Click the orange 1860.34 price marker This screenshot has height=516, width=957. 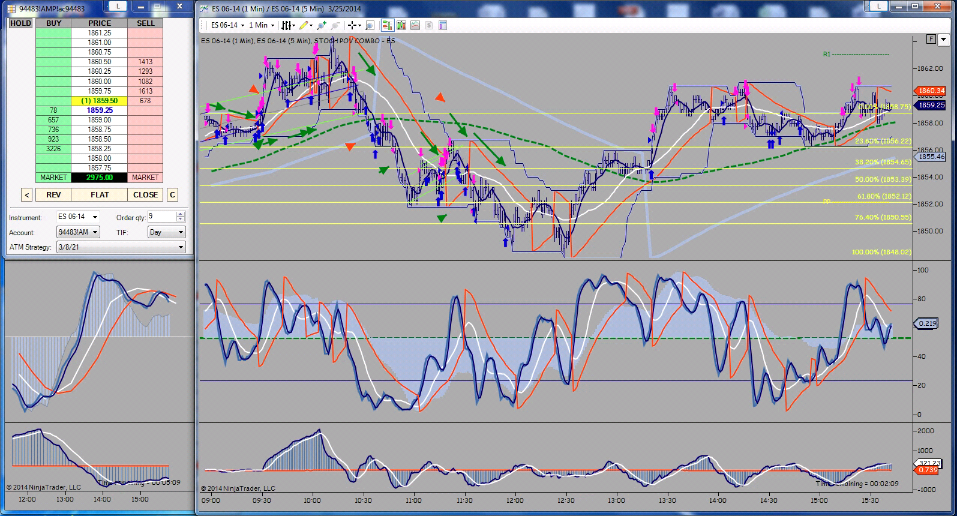[x=930, y=91]
